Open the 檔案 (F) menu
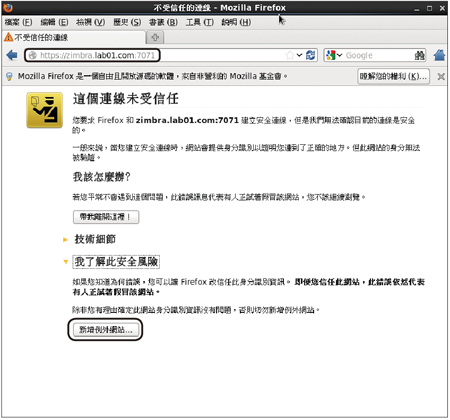This screenshot has width=450, height=420. click(18, 22)
